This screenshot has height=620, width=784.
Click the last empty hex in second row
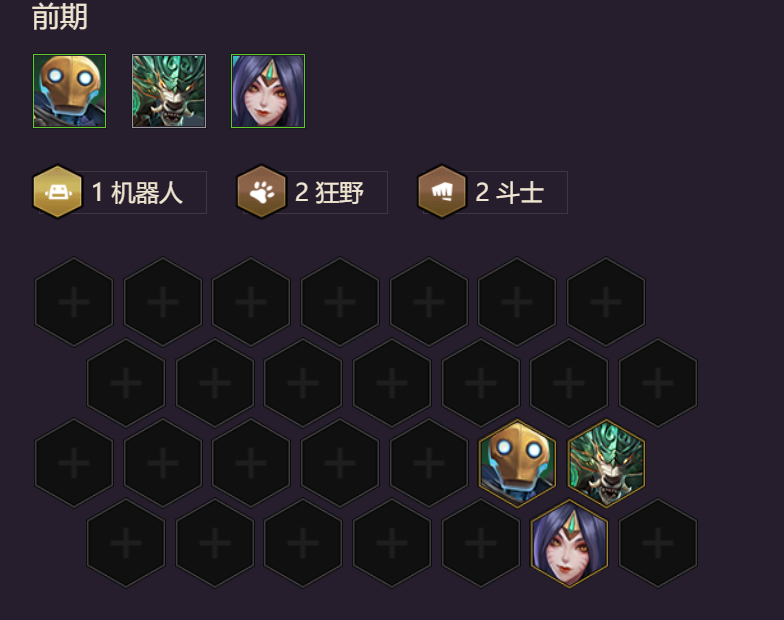coord(658,383)
